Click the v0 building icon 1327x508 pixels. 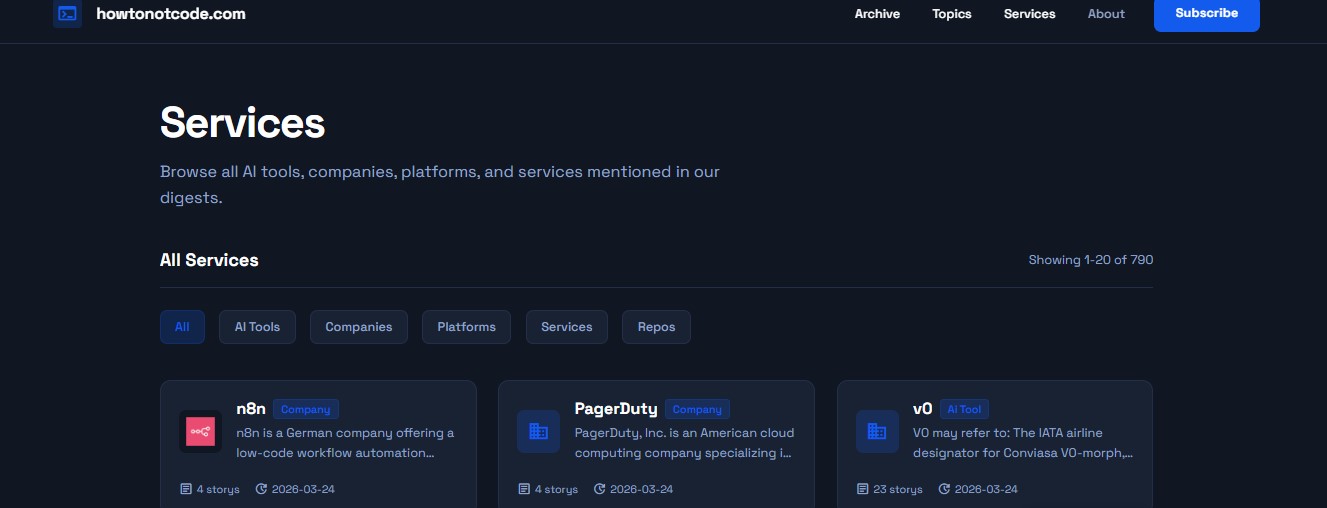pos(877,431)
